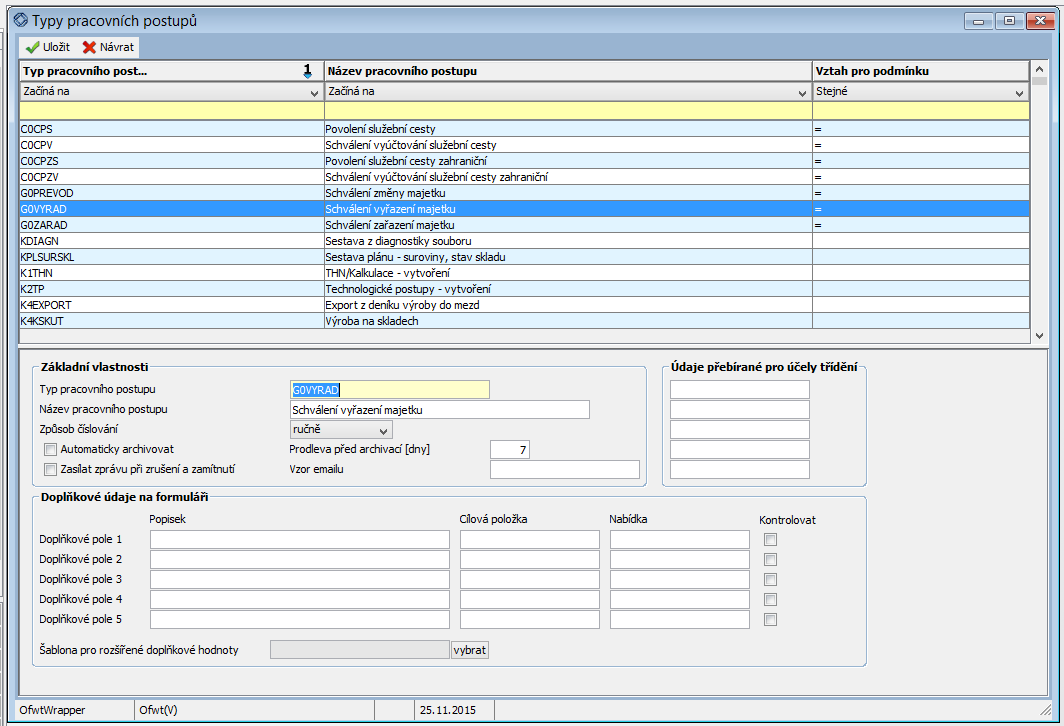Click the Název pracovního postupu column header

coord(567,71)
